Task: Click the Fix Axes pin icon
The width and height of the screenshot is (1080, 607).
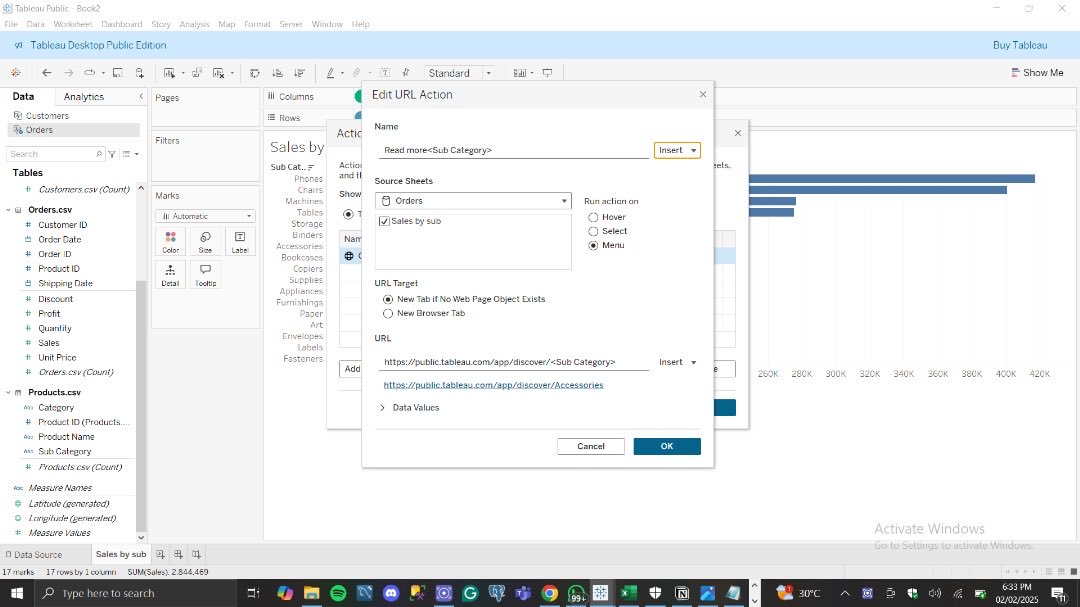Action: [406, 72]
